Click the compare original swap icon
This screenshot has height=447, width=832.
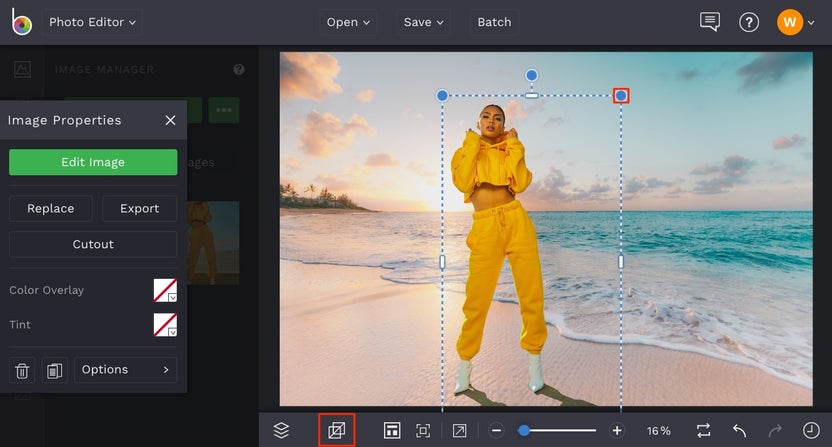704,431
